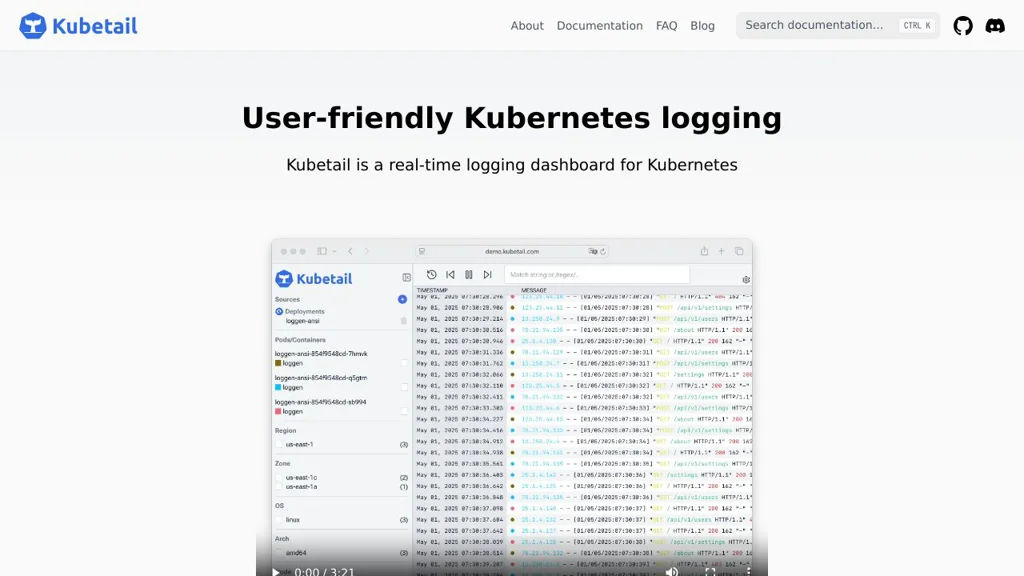Click the tab overview icon in demo window

739,251
